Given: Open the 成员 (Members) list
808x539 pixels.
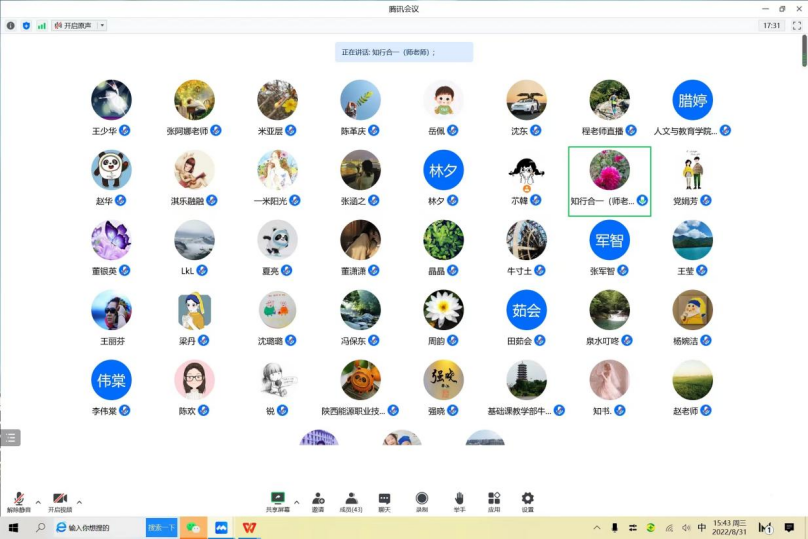Looking at the screenshot, I should pos(351,501).
